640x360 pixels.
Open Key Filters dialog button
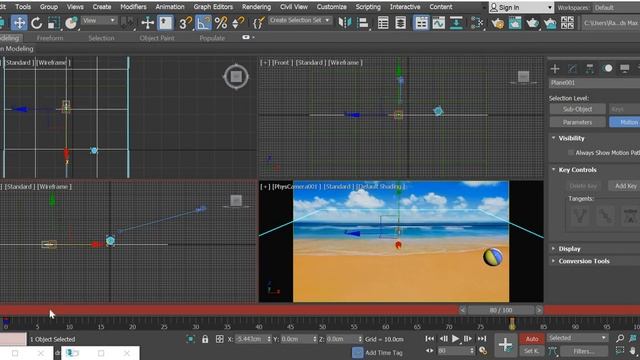click(x=583, y=351)
